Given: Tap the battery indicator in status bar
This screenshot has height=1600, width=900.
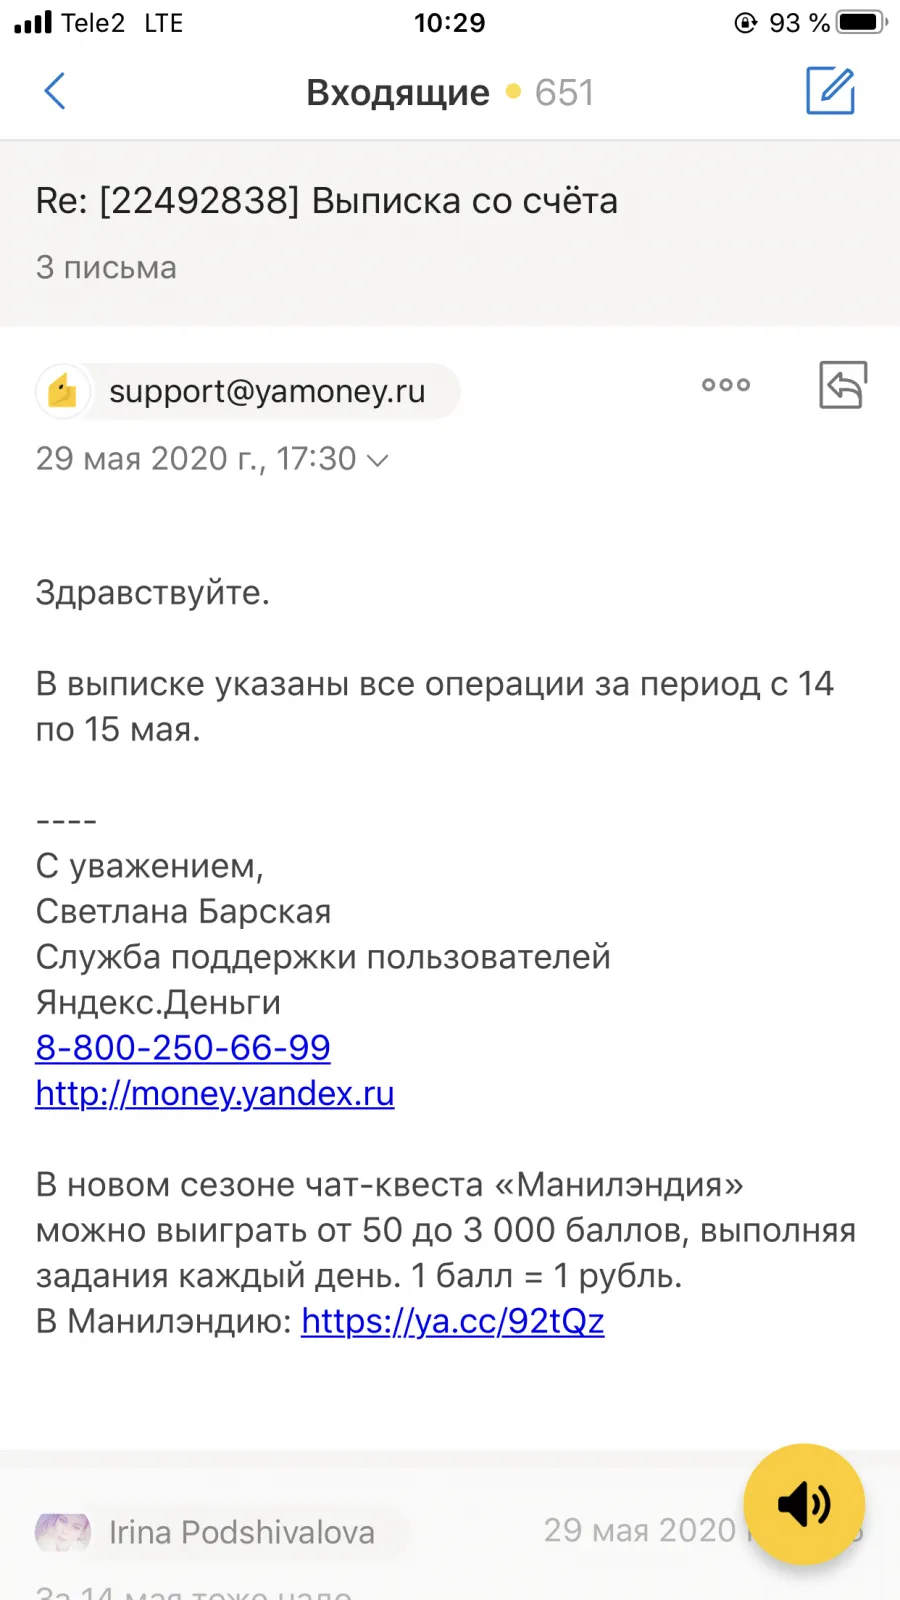Looking at the screenshot, I should pos(862,22).
